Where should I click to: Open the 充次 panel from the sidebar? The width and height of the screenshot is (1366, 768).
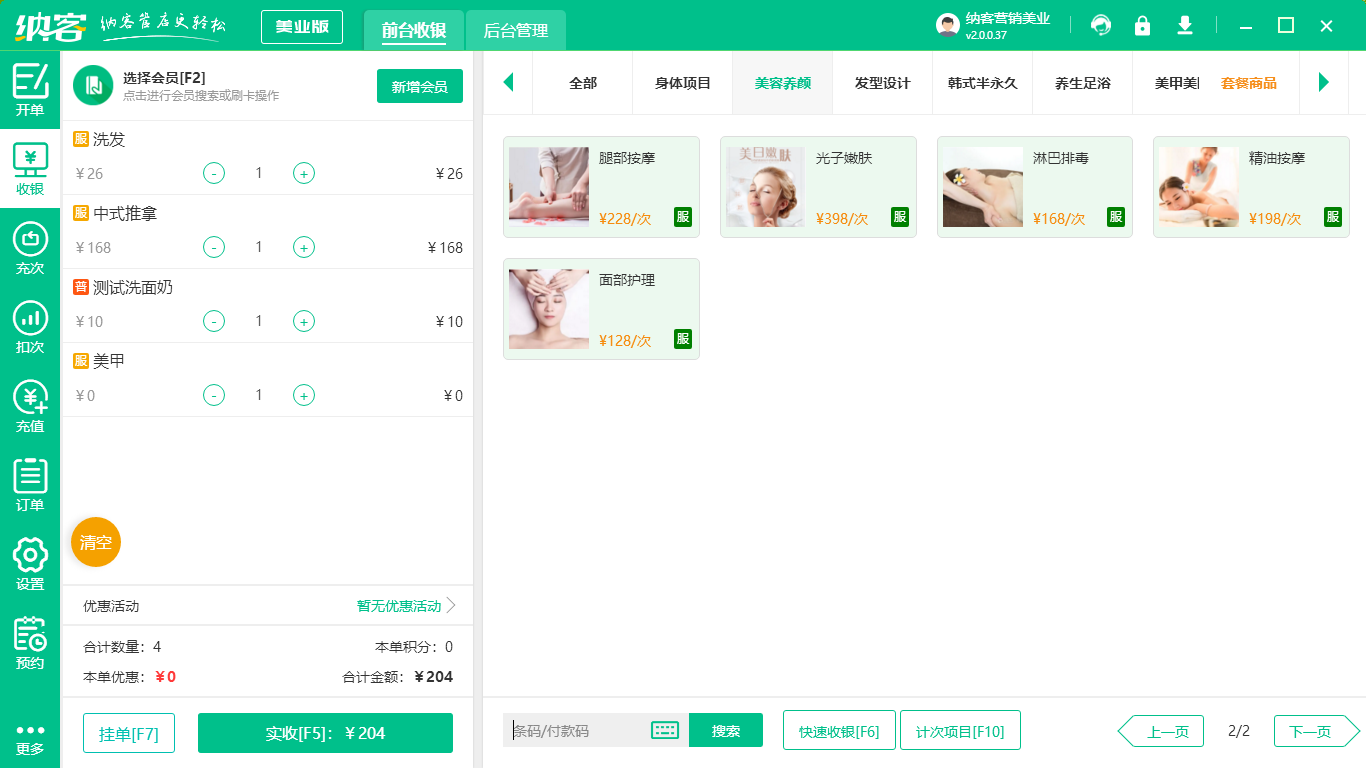(x=30, y=250)
